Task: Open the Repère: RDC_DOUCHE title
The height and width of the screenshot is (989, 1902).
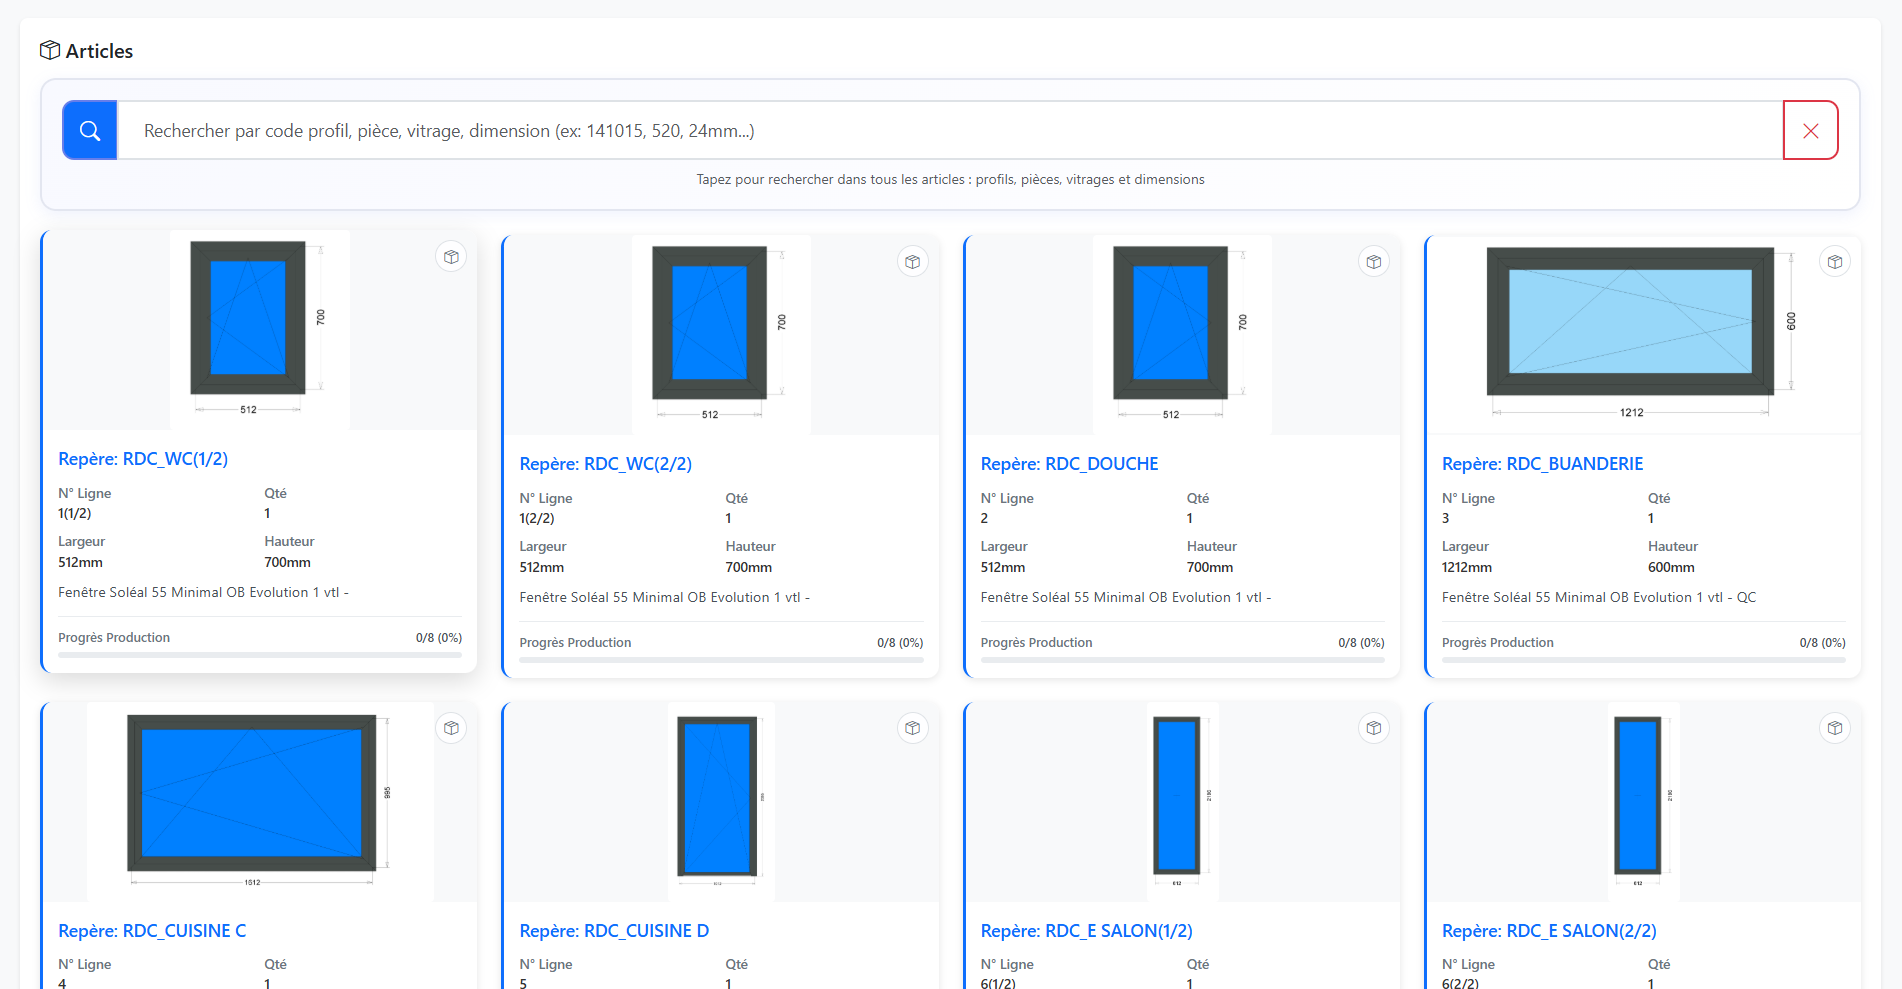Action: point(1069,464)
